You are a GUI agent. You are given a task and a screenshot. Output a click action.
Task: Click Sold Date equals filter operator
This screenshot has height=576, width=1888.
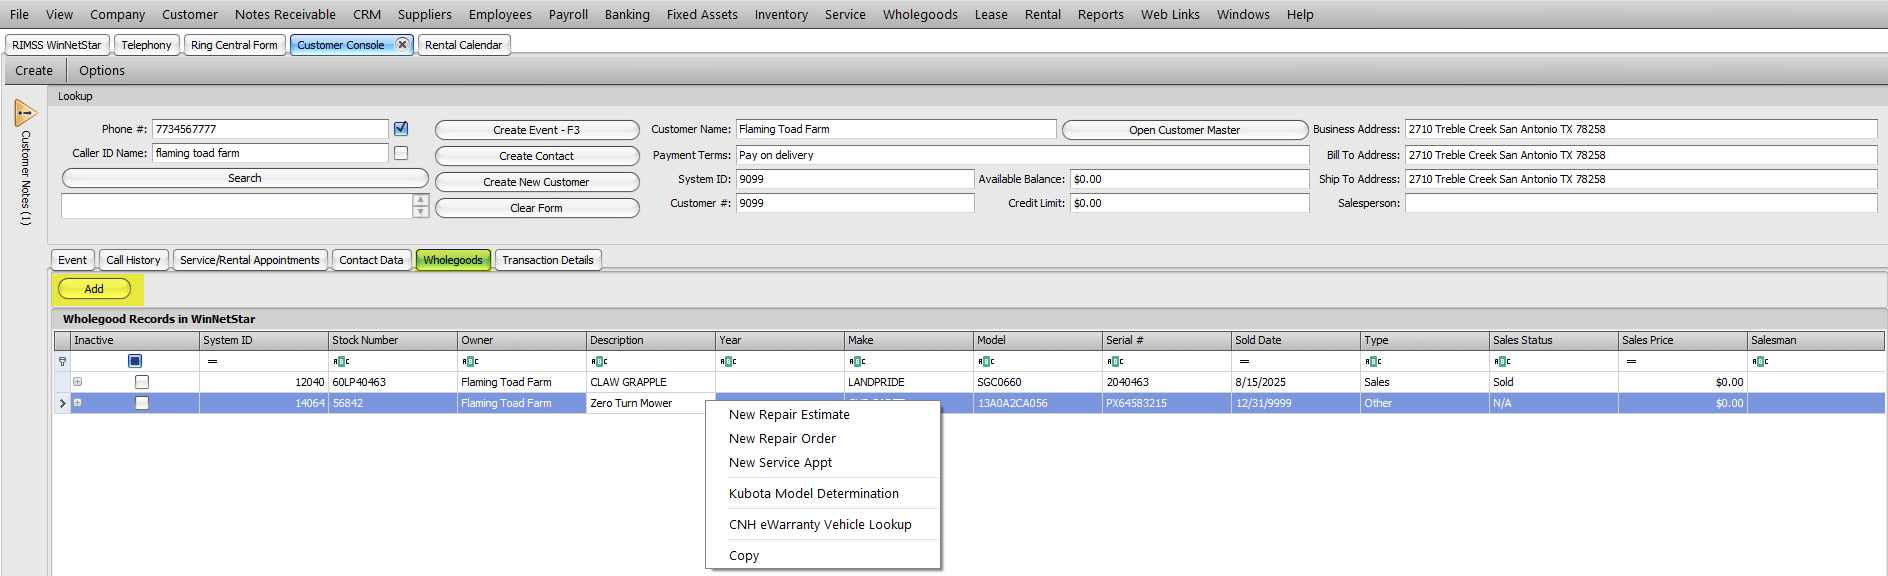pyautogui.click(x=1244, y=361)
